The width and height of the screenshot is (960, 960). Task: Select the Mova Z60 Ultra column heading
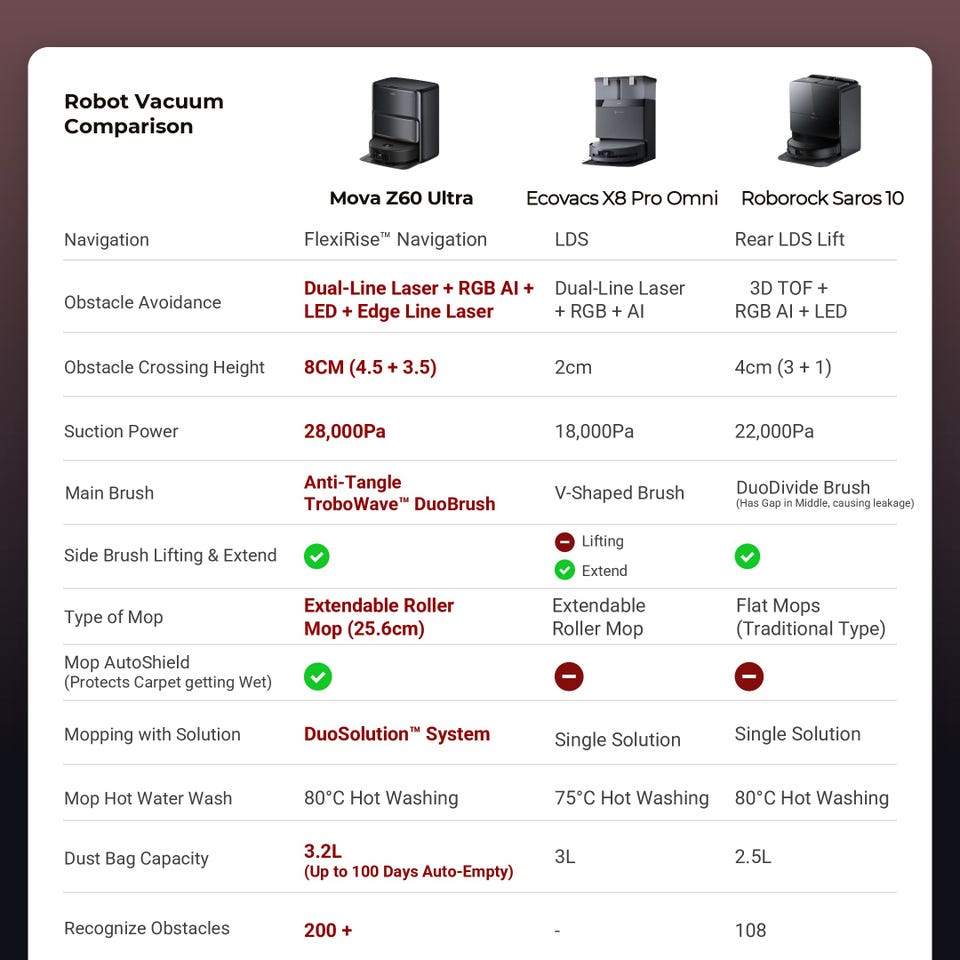pos(401,198)
